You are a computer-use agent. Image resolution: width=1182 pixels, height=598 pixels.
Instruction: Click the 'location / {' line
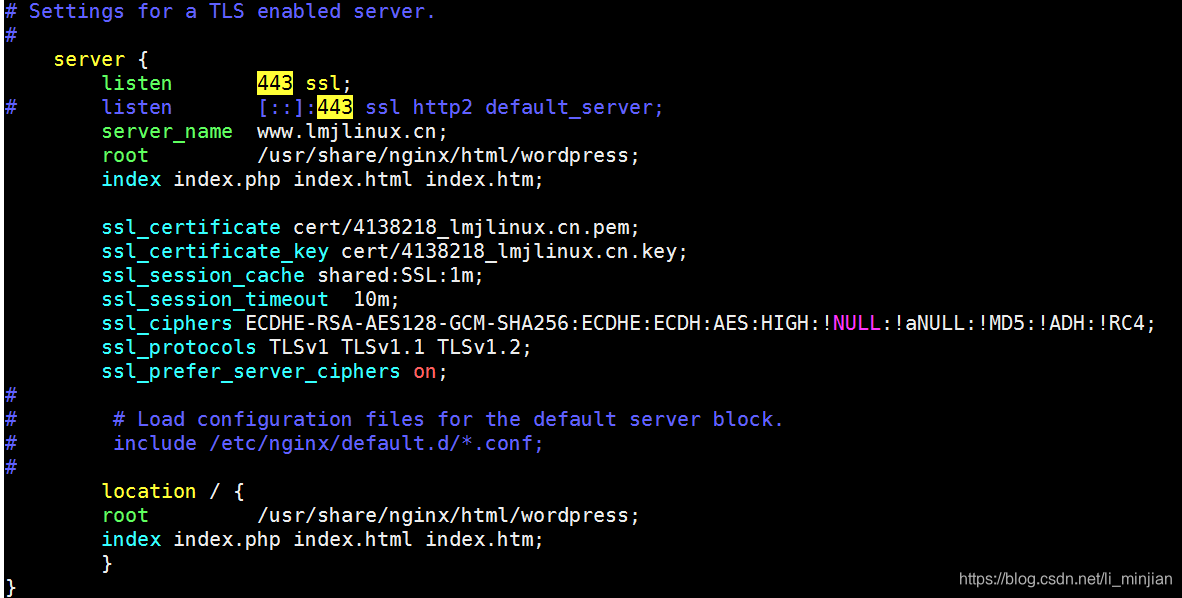(x=173, y=492)
